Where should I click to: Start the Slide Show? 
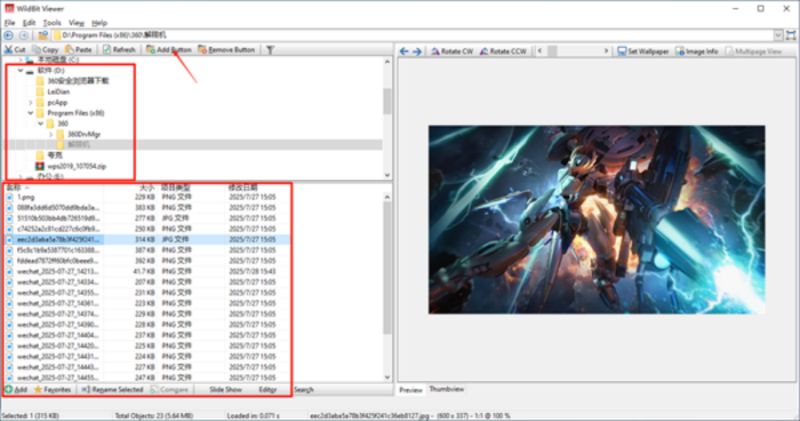click(x=226, y=389)
